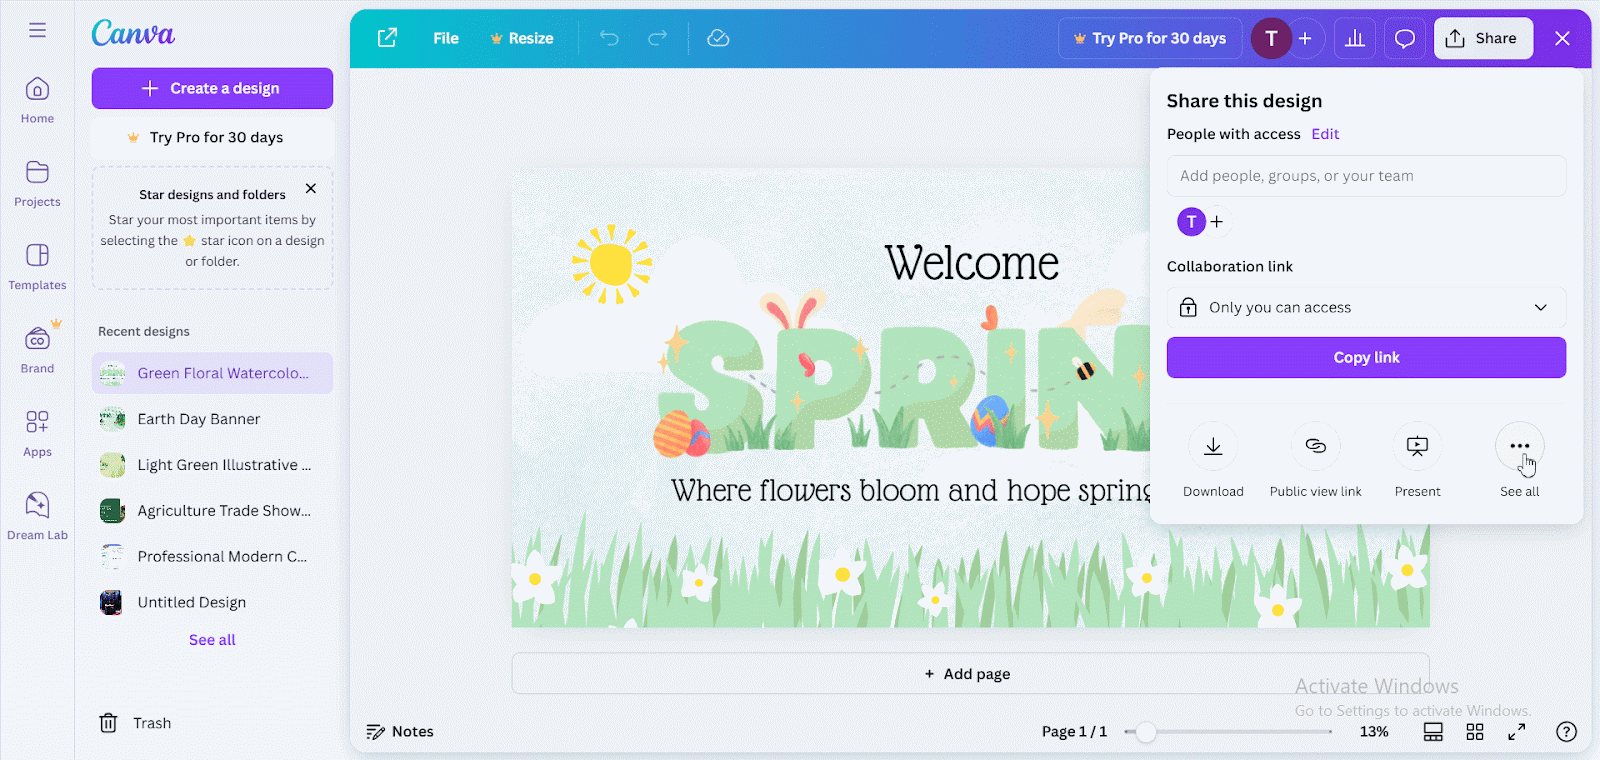The height and width of the screenshot is (760, 1600).
Task: Open Earth Day Banner recent design
Action: [x=199, y=419]
